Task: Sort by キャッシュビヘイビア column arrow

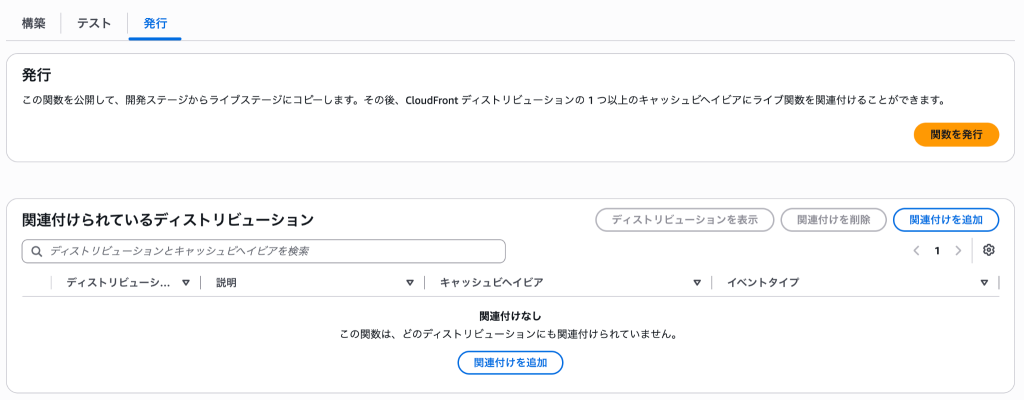Action: pyautogui.click(x=697, y=283)
